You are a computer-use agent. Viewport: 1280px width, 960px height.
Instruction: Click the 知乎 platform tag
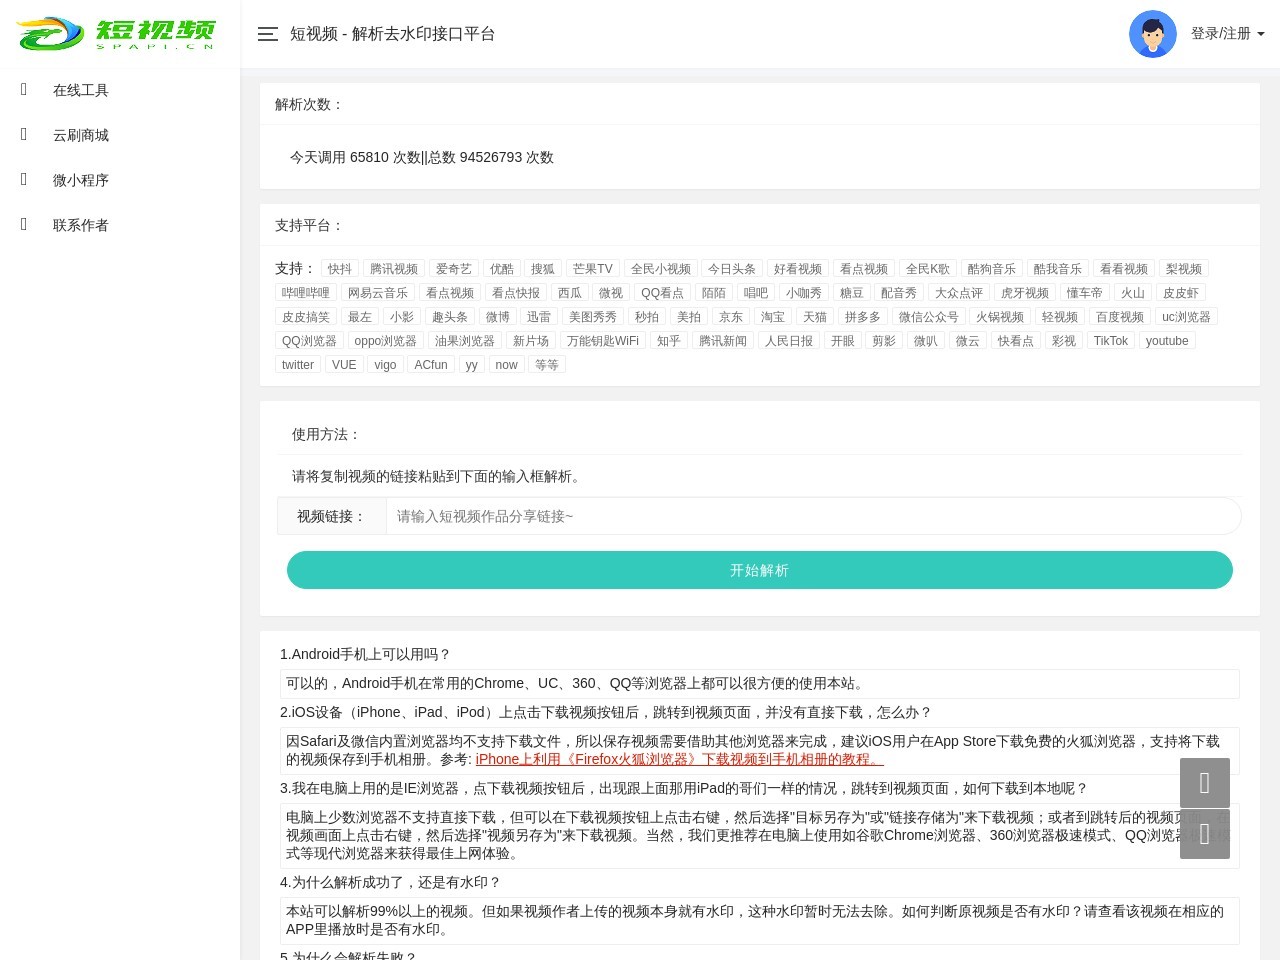coord(669,341)
